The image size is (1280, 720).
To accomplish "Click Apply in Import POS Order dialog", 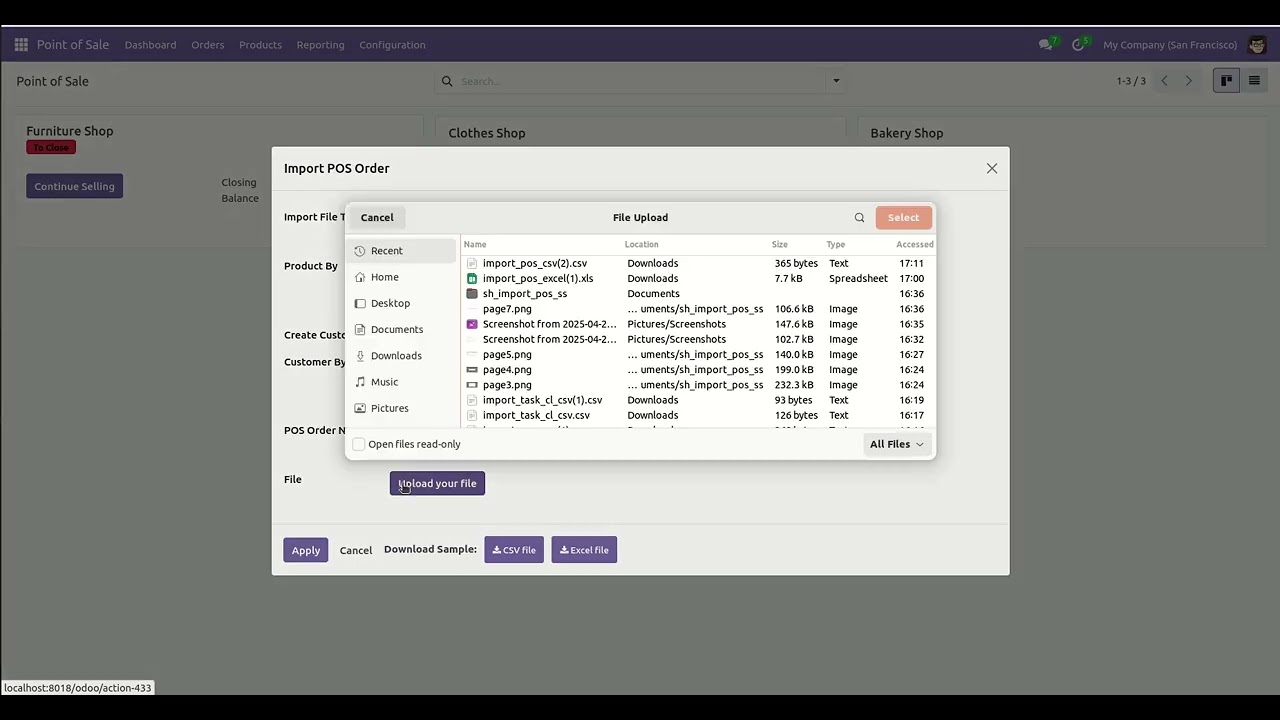I will 306,550.
